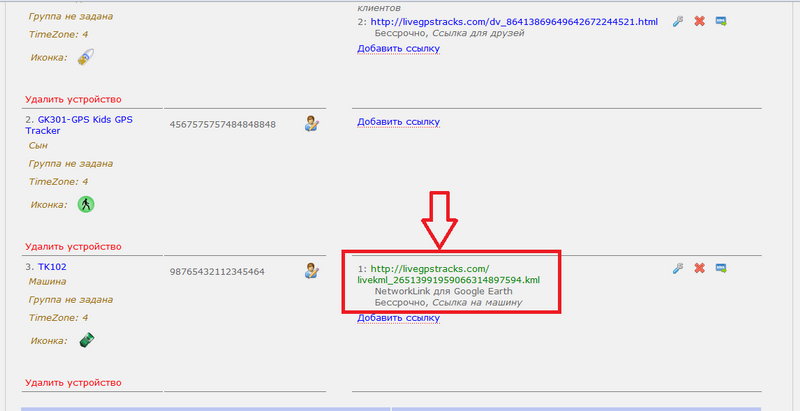Click the SMS icon in the livekml link row
This screenshot has width=800, height=411.
pos(721,268)
